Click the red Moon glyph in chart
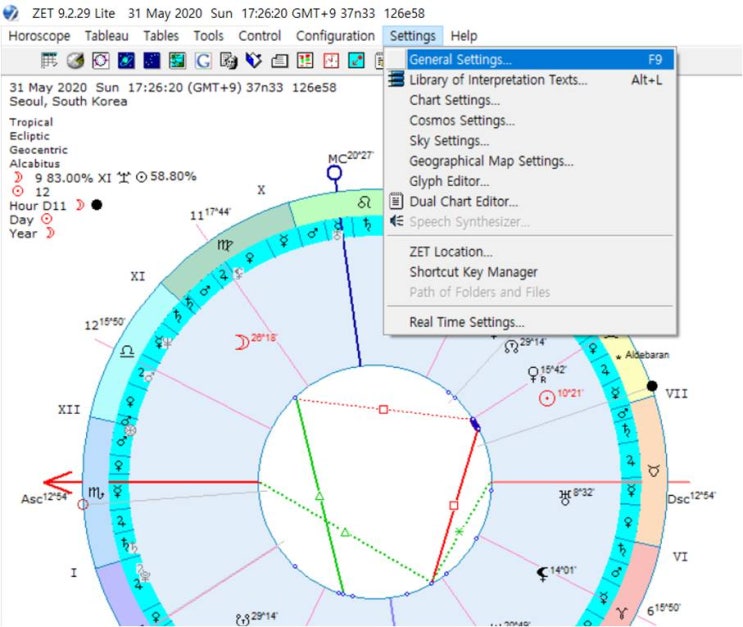This screenshot has height=627, width=743. pos(240,341)
